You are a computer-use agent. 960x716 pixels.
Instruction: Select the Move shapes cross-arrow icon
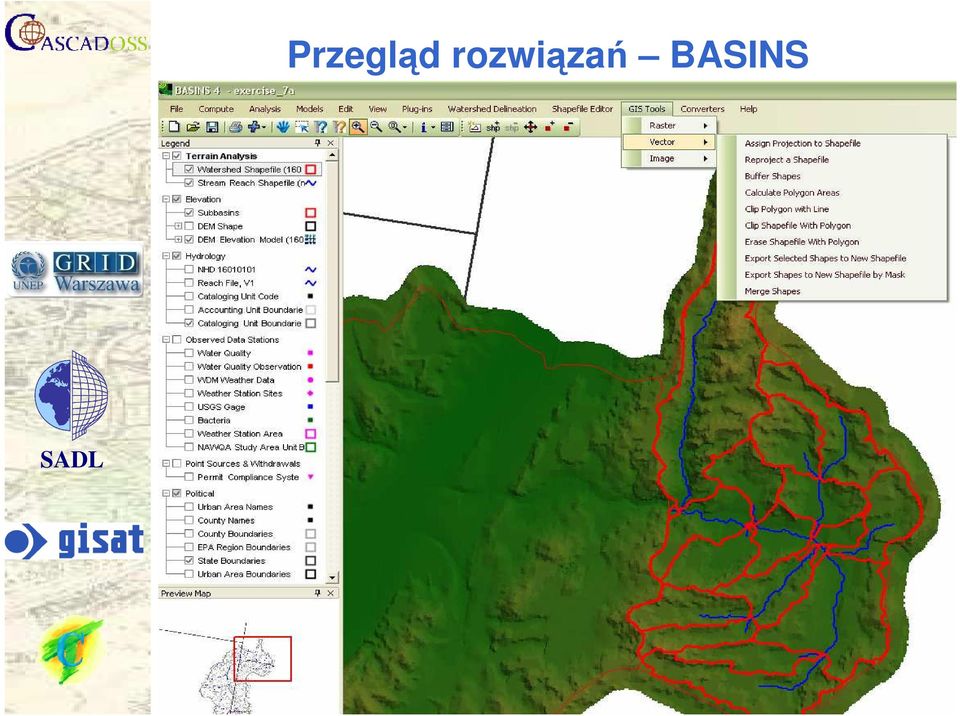tap(530, 127)
